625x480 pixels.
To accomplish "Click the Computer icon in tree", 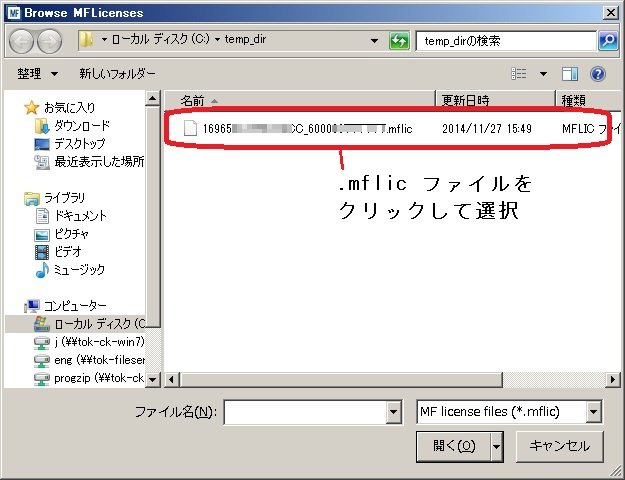I will (31, 306).
